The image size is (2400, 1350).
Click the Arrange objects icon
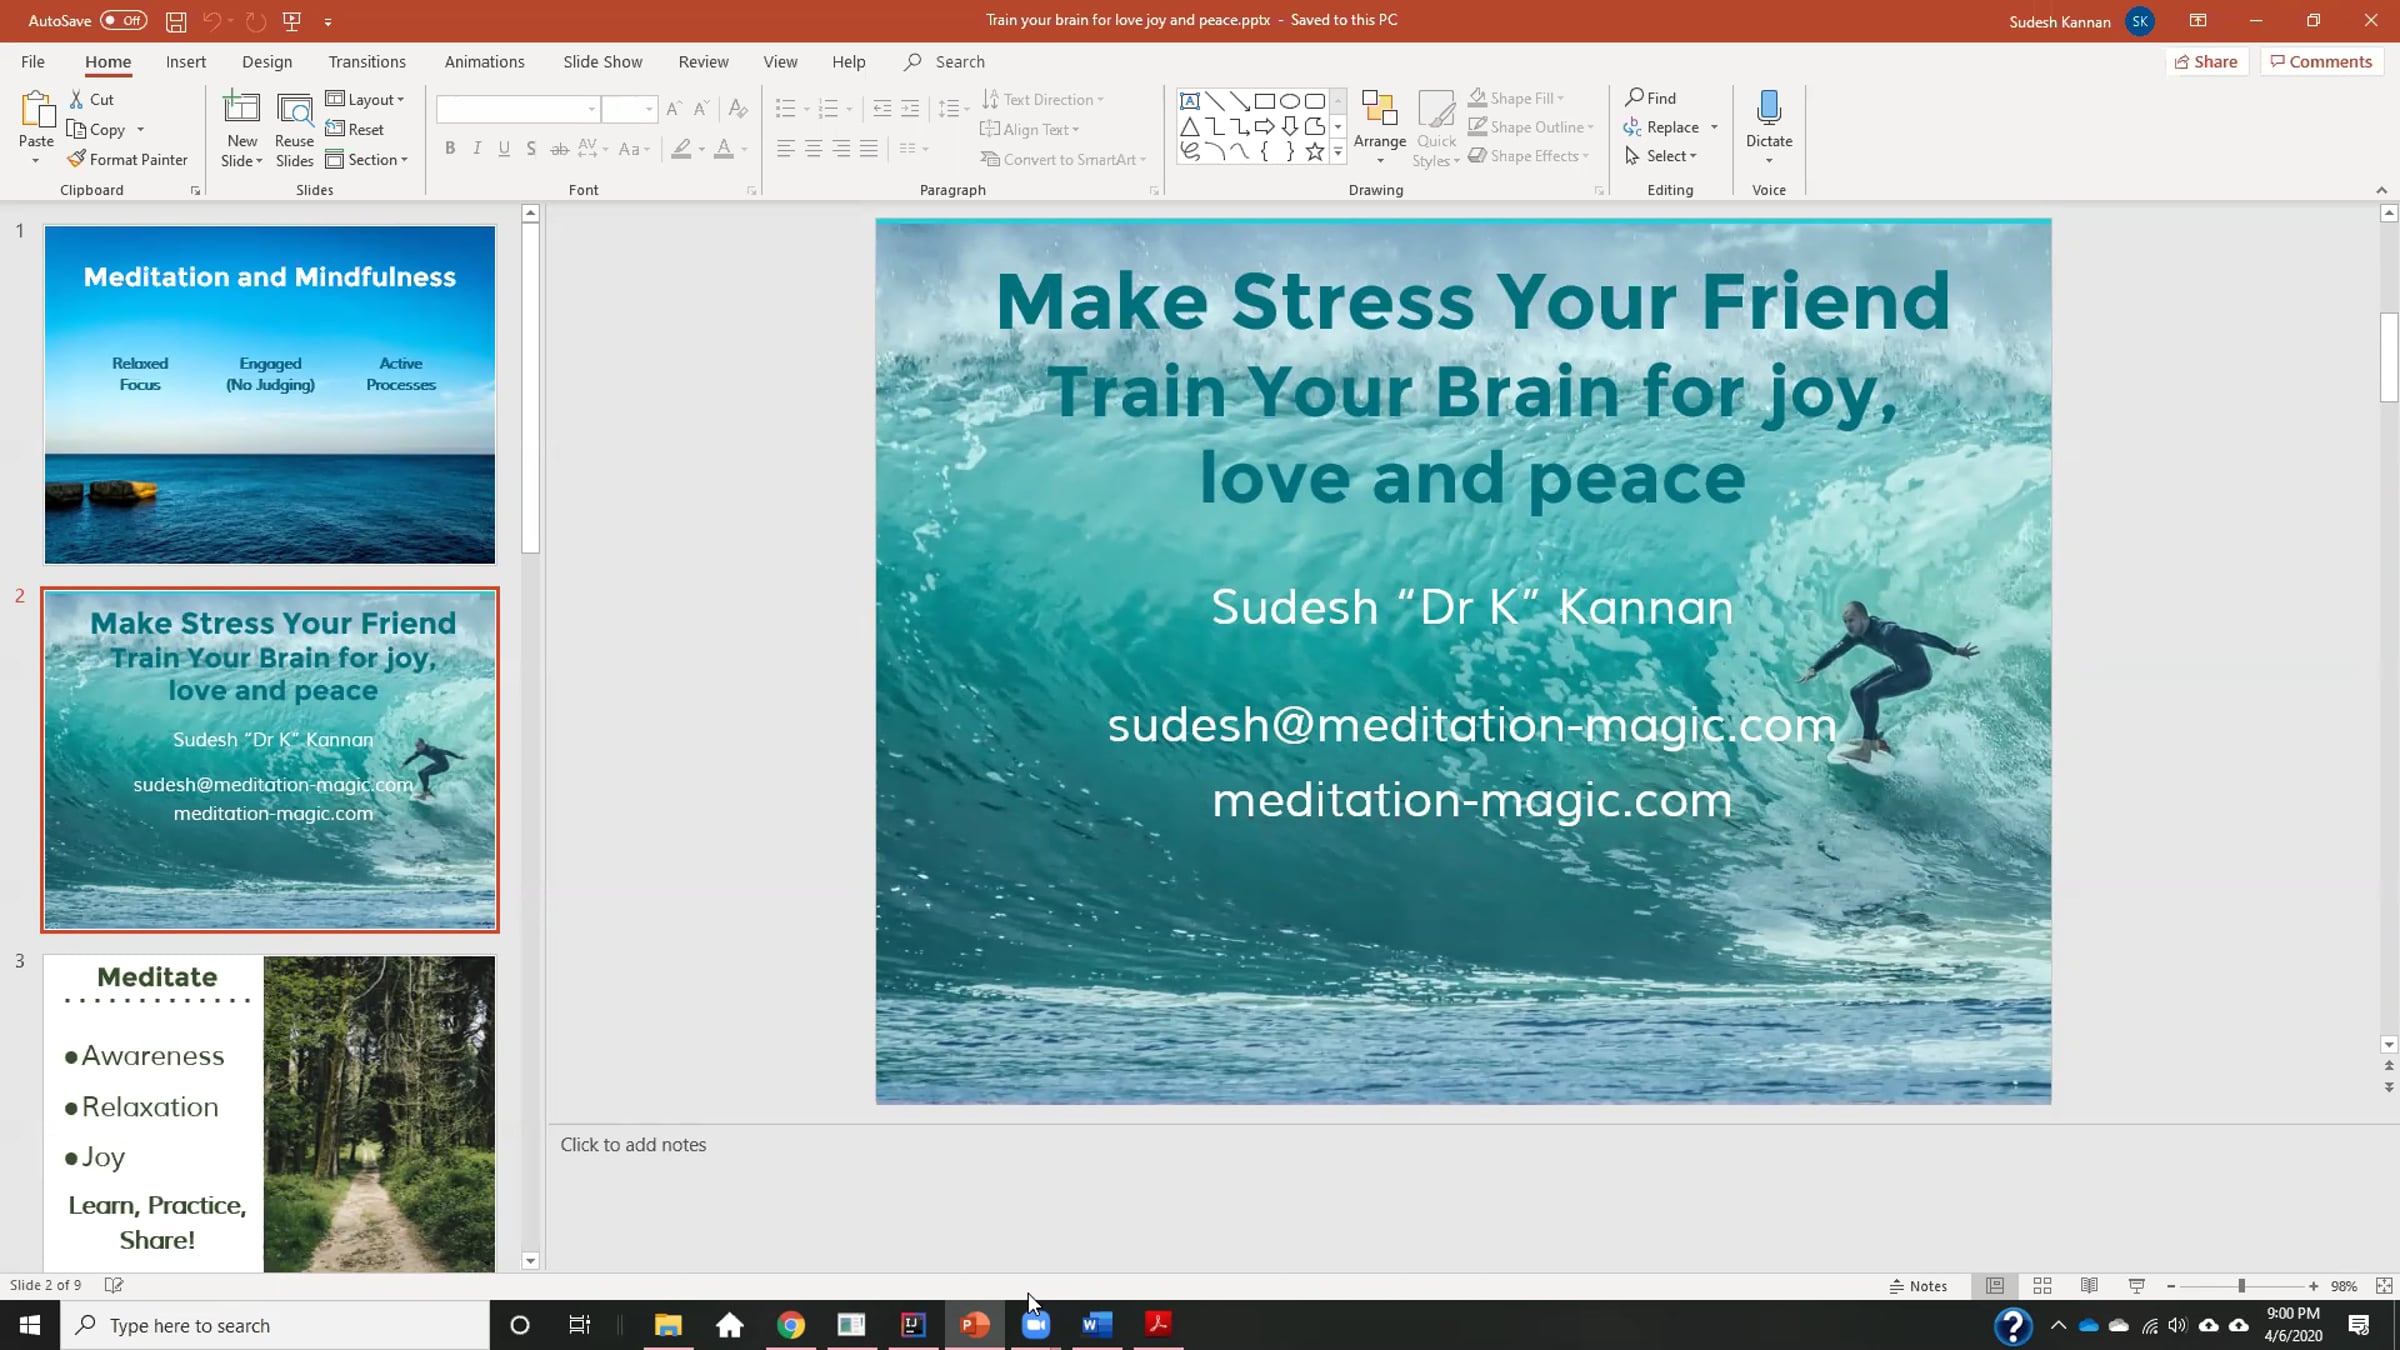pyautogui.click(x=1379, y=109)
